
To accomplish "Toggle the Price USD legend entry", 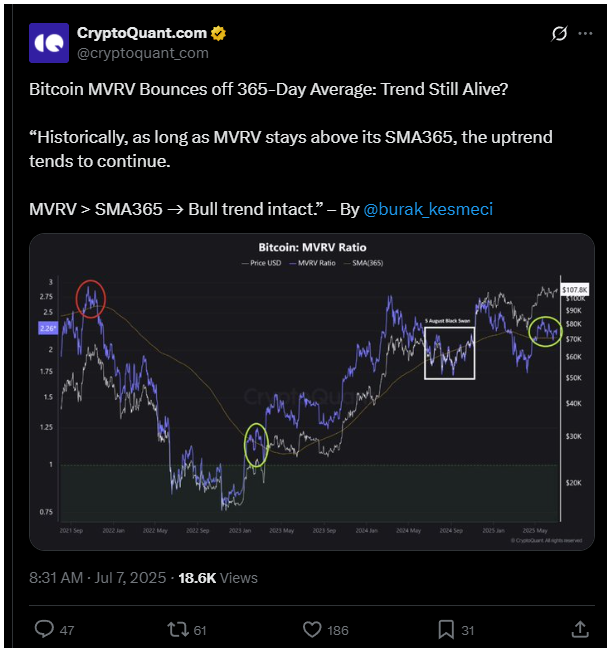I will coord(262,263).
